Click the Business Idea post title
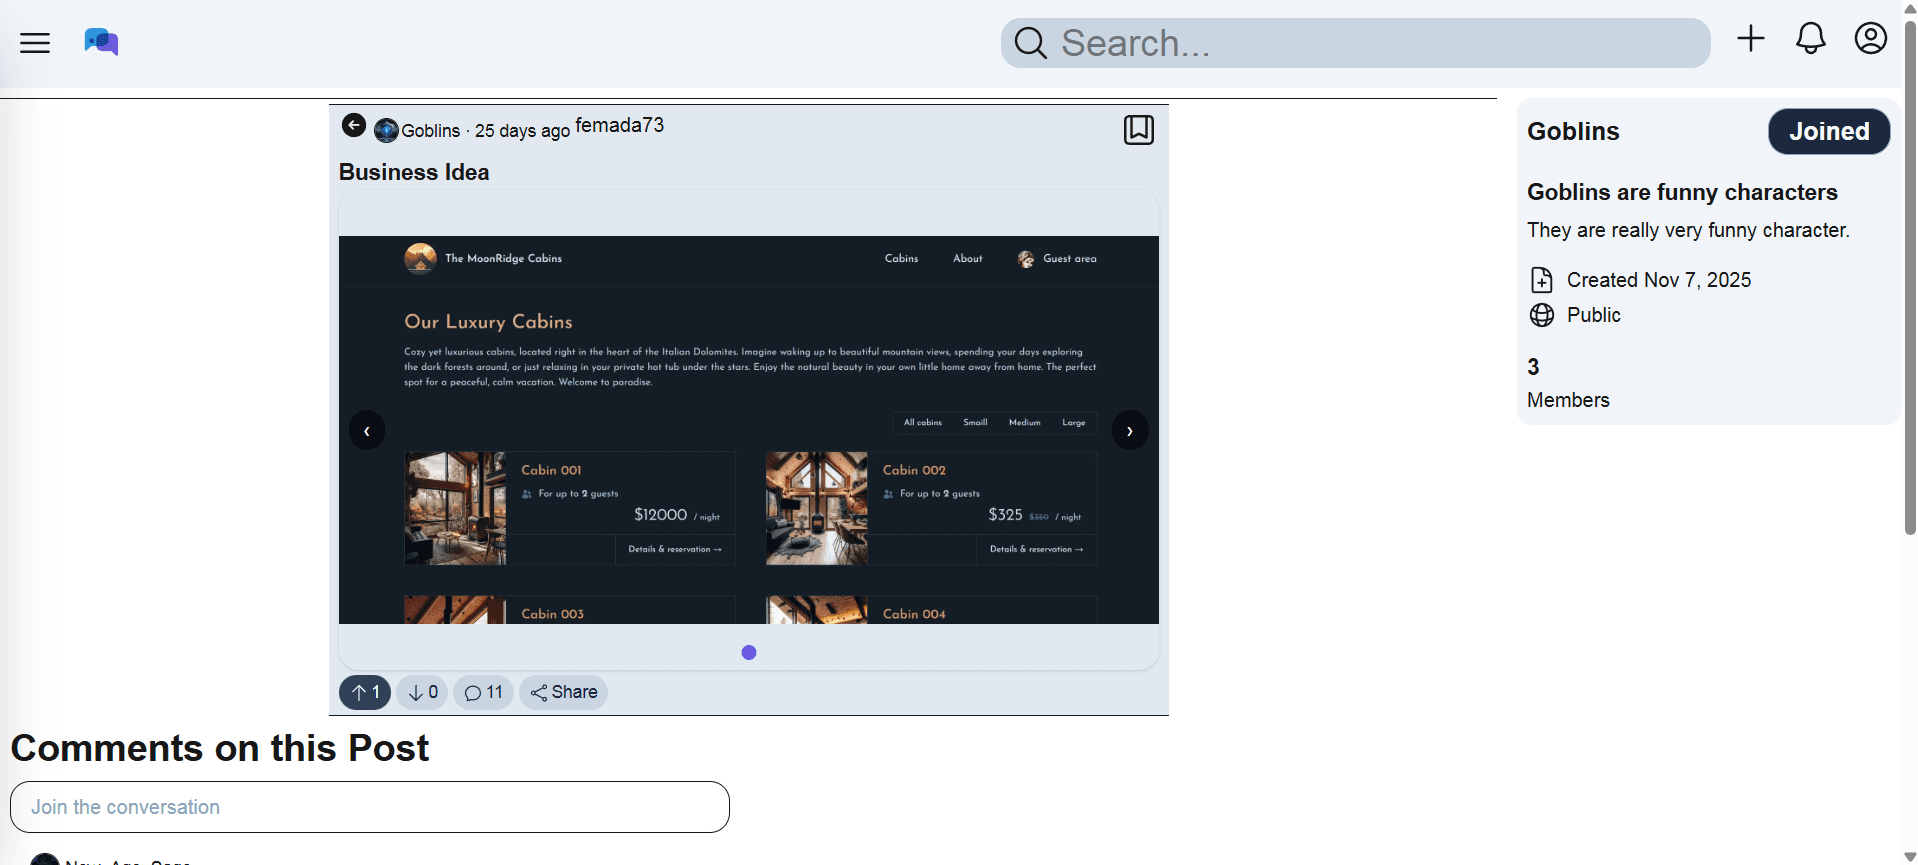The image size is (1918, 865). (x=414, y=172)
